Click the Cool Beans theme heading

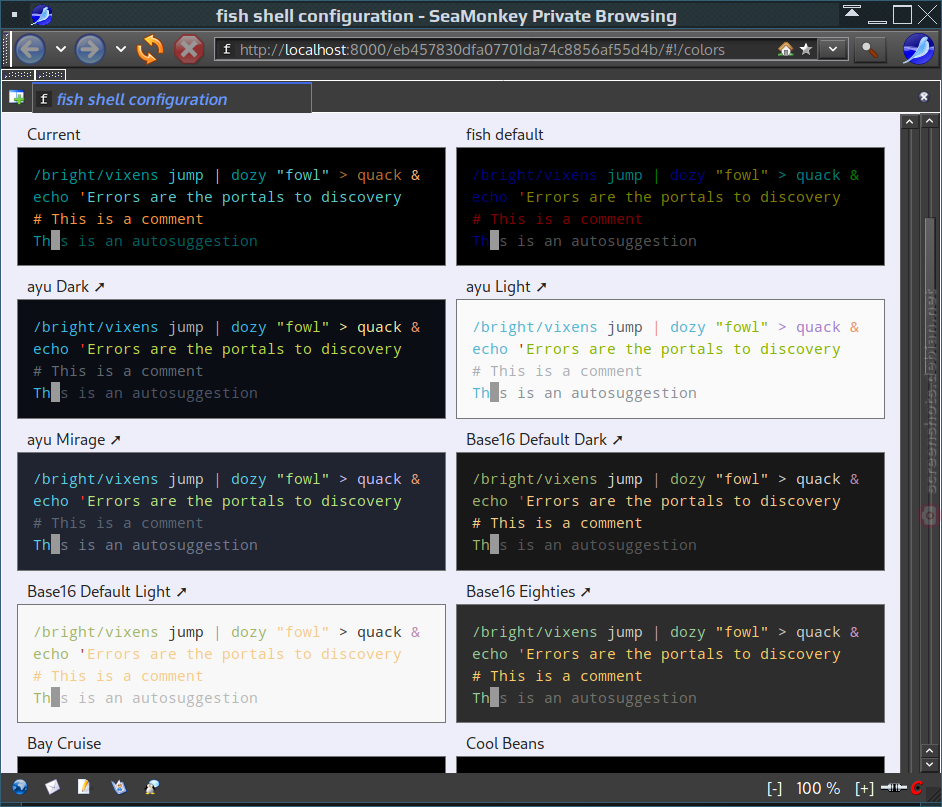[x=505, y=744]
